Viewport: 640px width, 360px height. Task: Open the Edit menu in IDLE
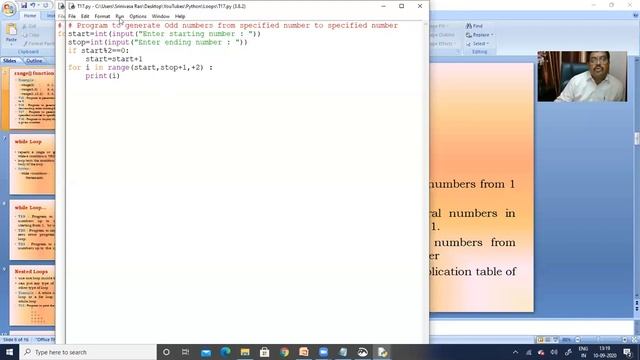click(x=85, y=16)
